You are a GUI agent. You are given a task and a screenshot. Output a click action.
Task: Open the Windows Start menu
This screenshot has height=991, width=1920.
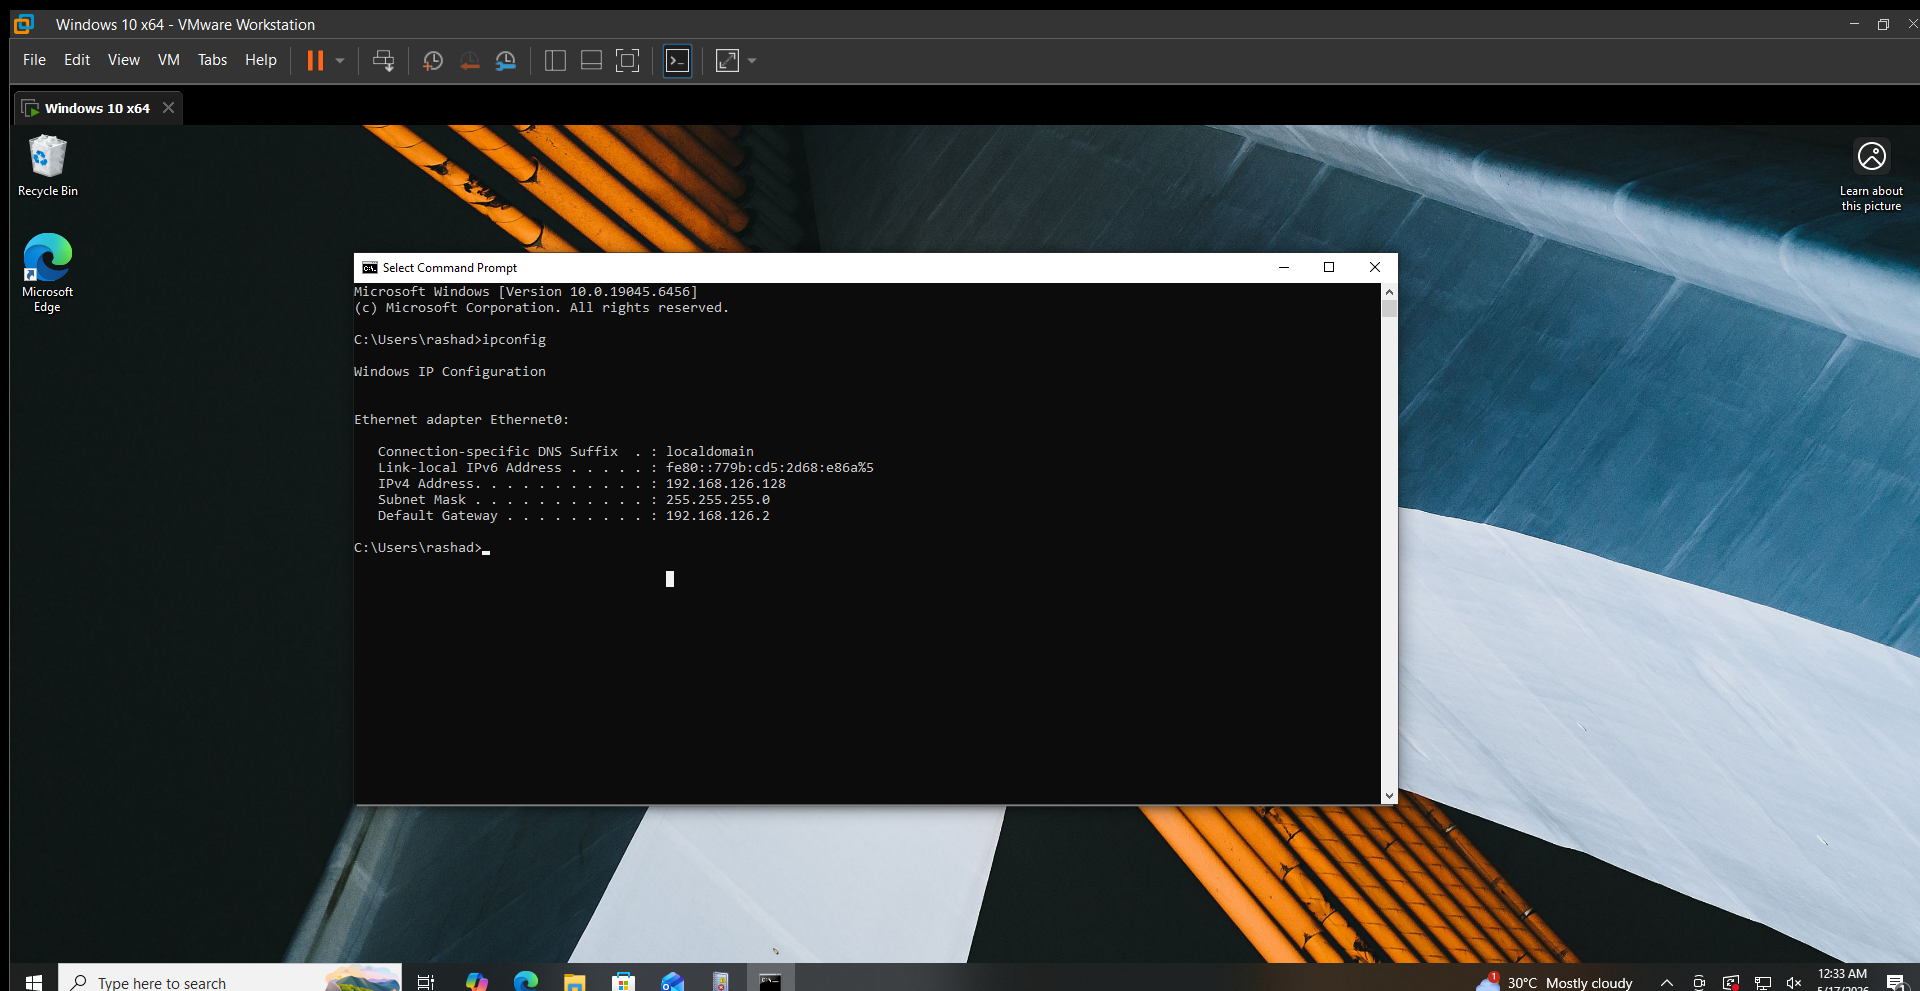[33, 981]
